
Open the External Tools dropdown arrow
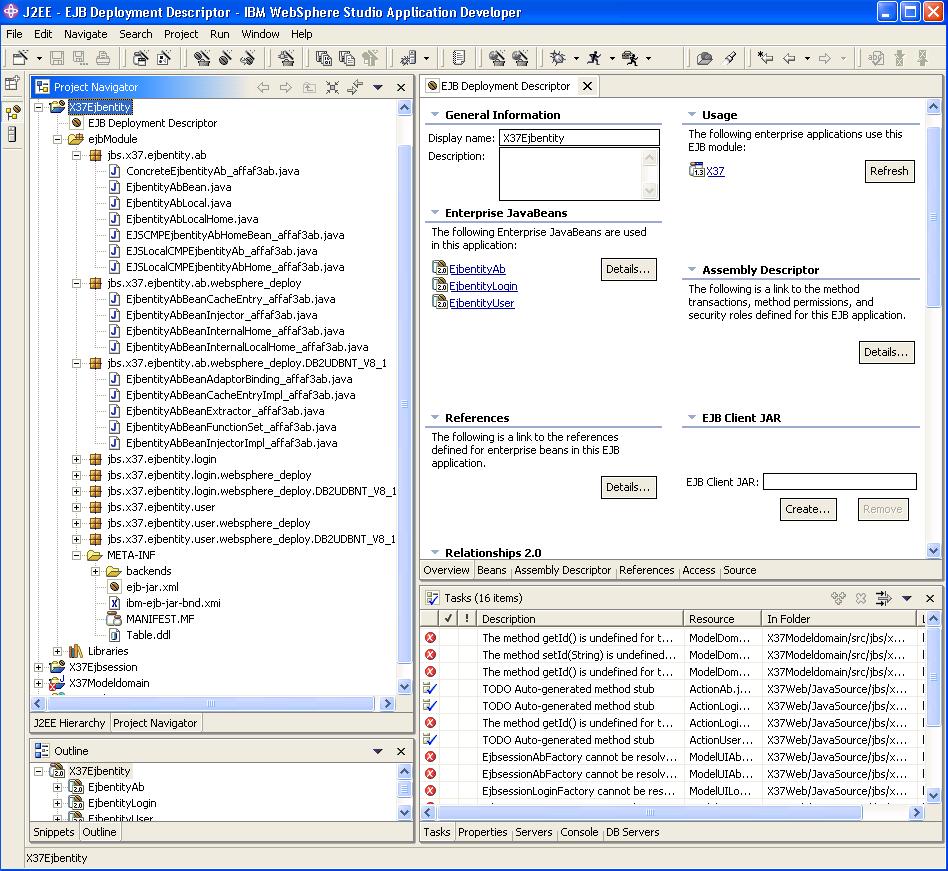pyautogui.click(x=649, y=59)
